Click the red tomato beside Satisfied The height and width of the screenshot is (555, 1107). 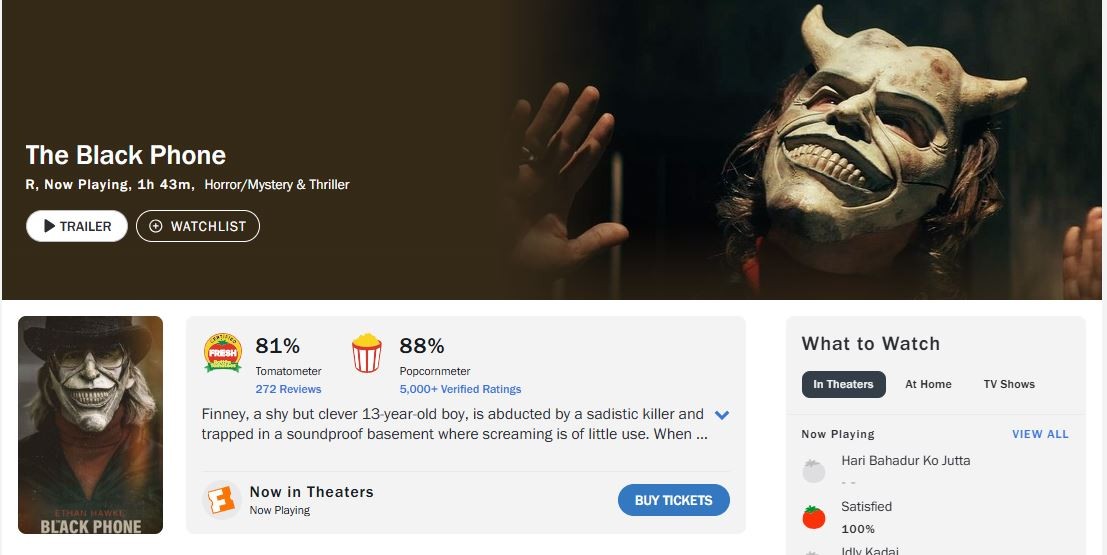click(x=814, y=517)
